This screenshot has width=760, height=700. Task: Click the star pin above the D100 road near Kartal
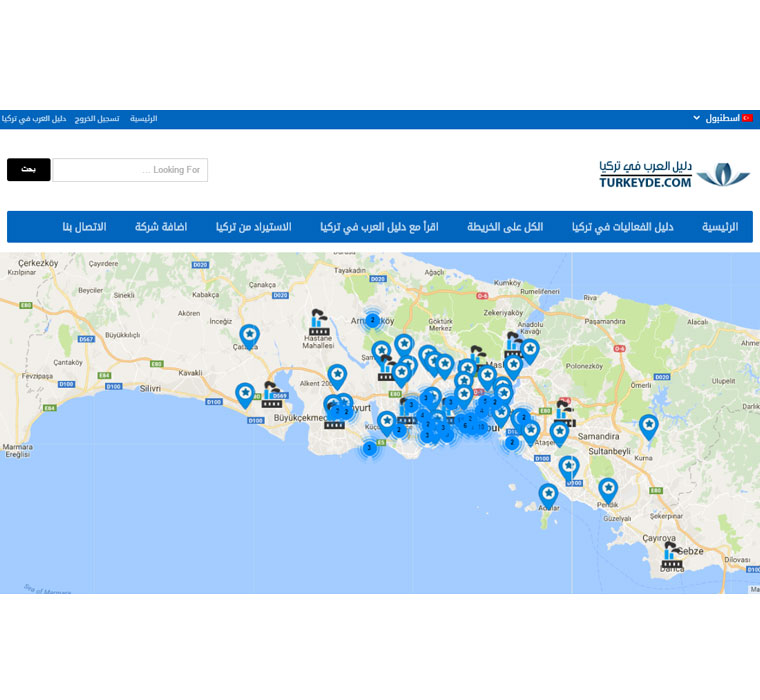pyautogui.click(x=569, y=468)
